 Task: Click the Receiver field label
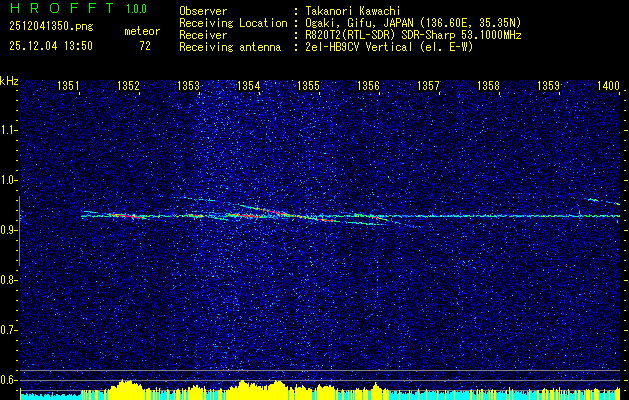203,35
